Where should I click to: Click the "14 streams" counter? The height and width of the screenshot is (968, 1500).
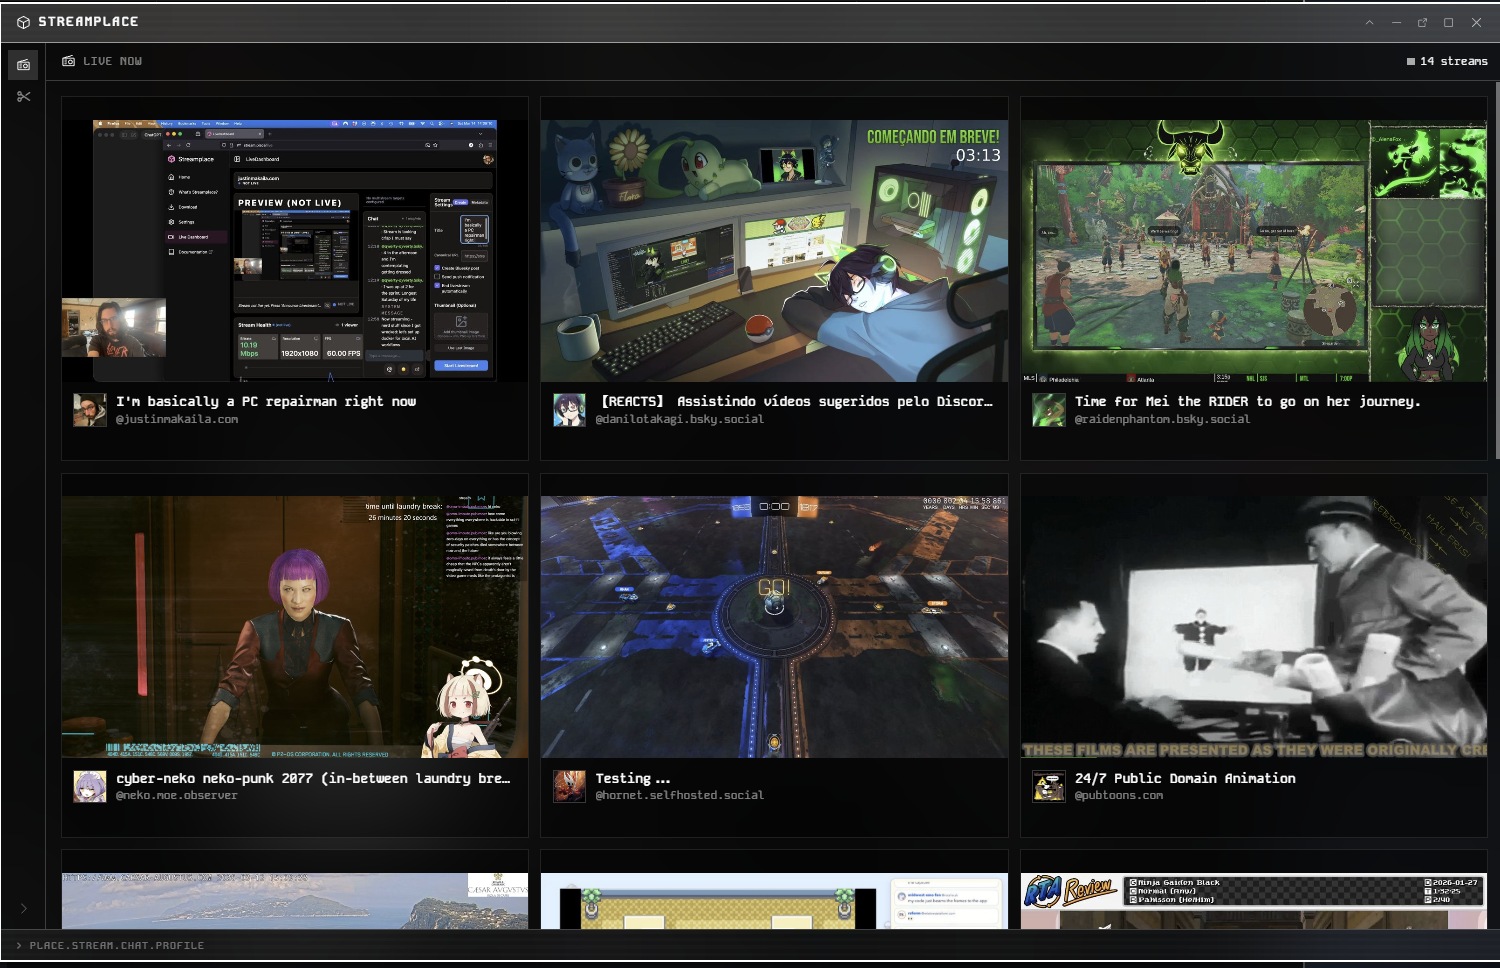(1446, 61)
